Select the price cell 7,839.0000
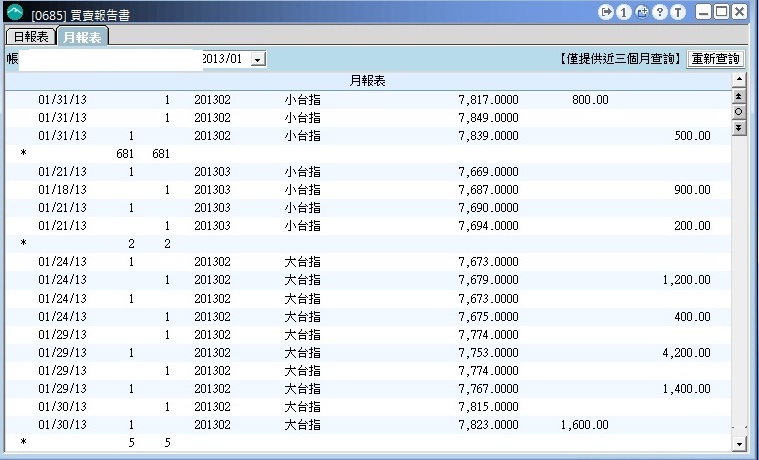 tap(488, 136)
